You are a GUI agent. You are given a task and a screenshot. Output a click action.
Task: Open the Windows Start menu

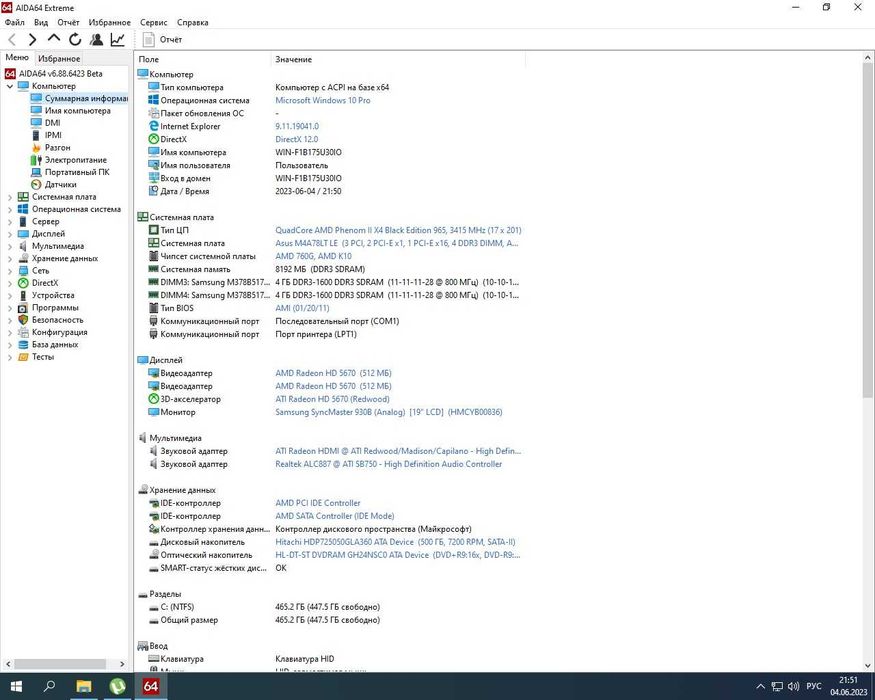point(16,686)
